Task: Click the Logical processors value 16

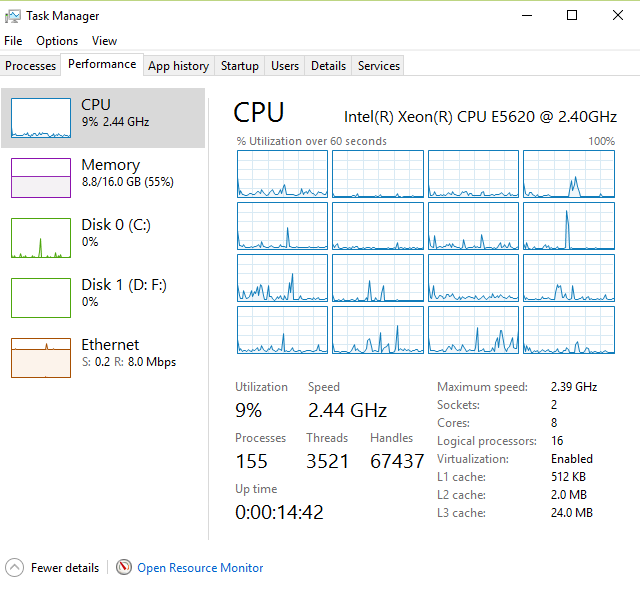Action: tap(557, 440)
